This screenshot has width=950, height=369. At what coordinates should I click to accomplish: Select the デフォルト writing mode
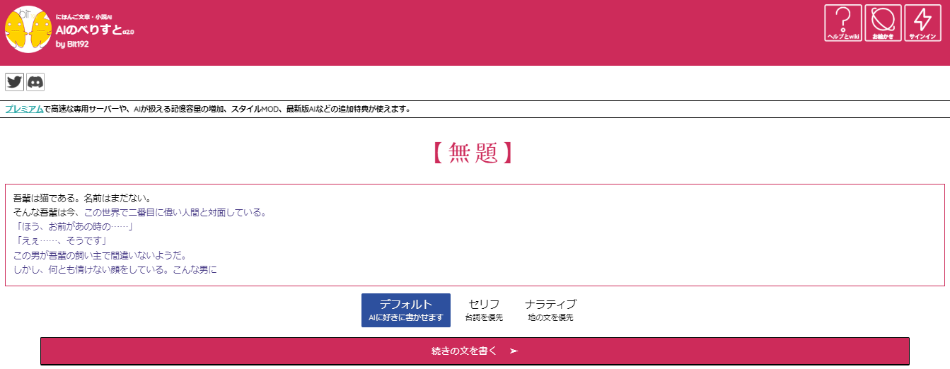tap(406, 310)
